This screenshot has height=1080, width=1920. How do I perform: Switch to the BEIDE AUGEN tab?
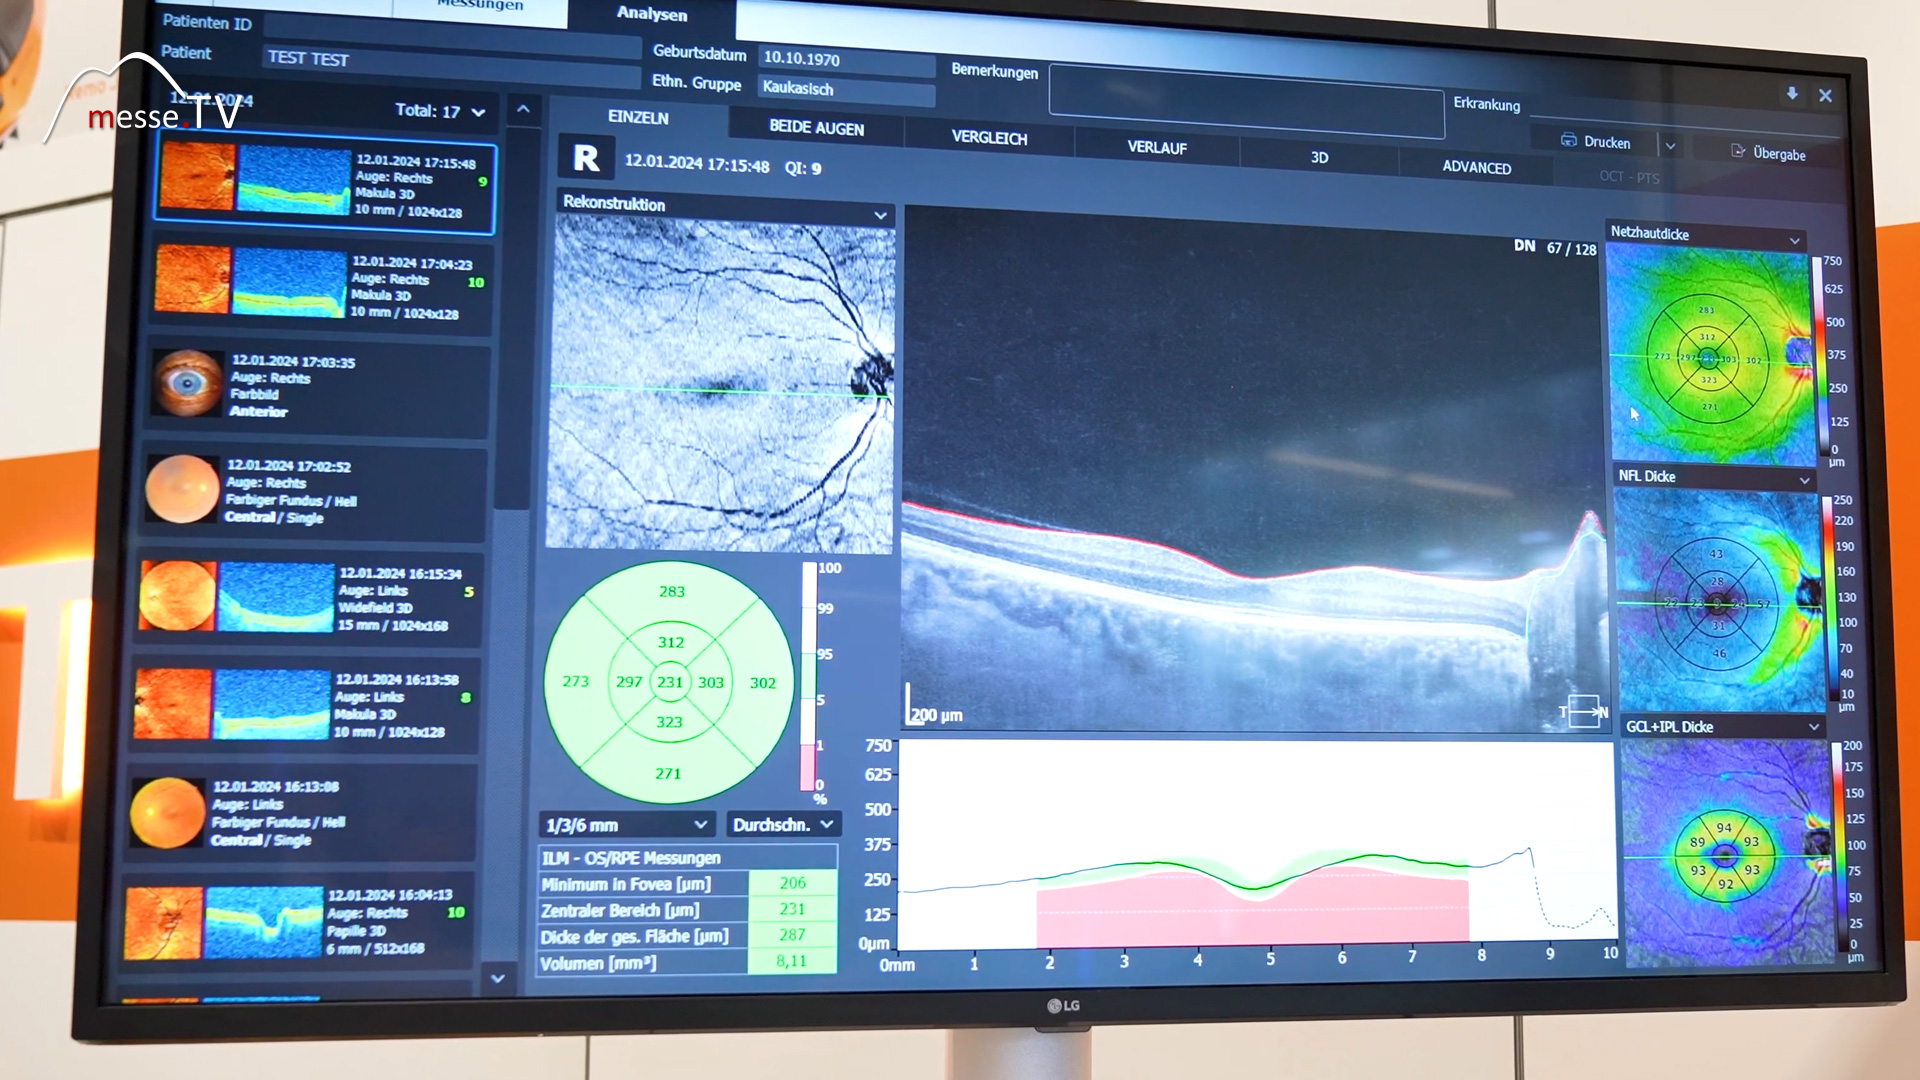(816, 127)
